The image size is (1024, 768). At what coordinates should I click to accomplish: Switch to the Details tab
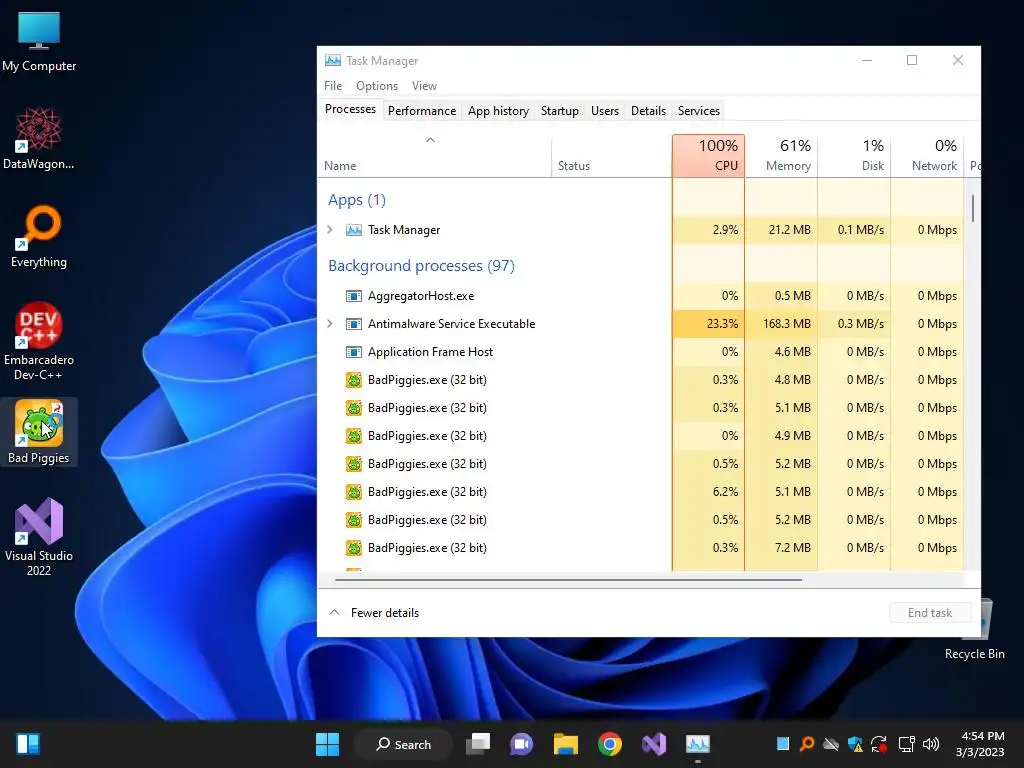point(648,111)
